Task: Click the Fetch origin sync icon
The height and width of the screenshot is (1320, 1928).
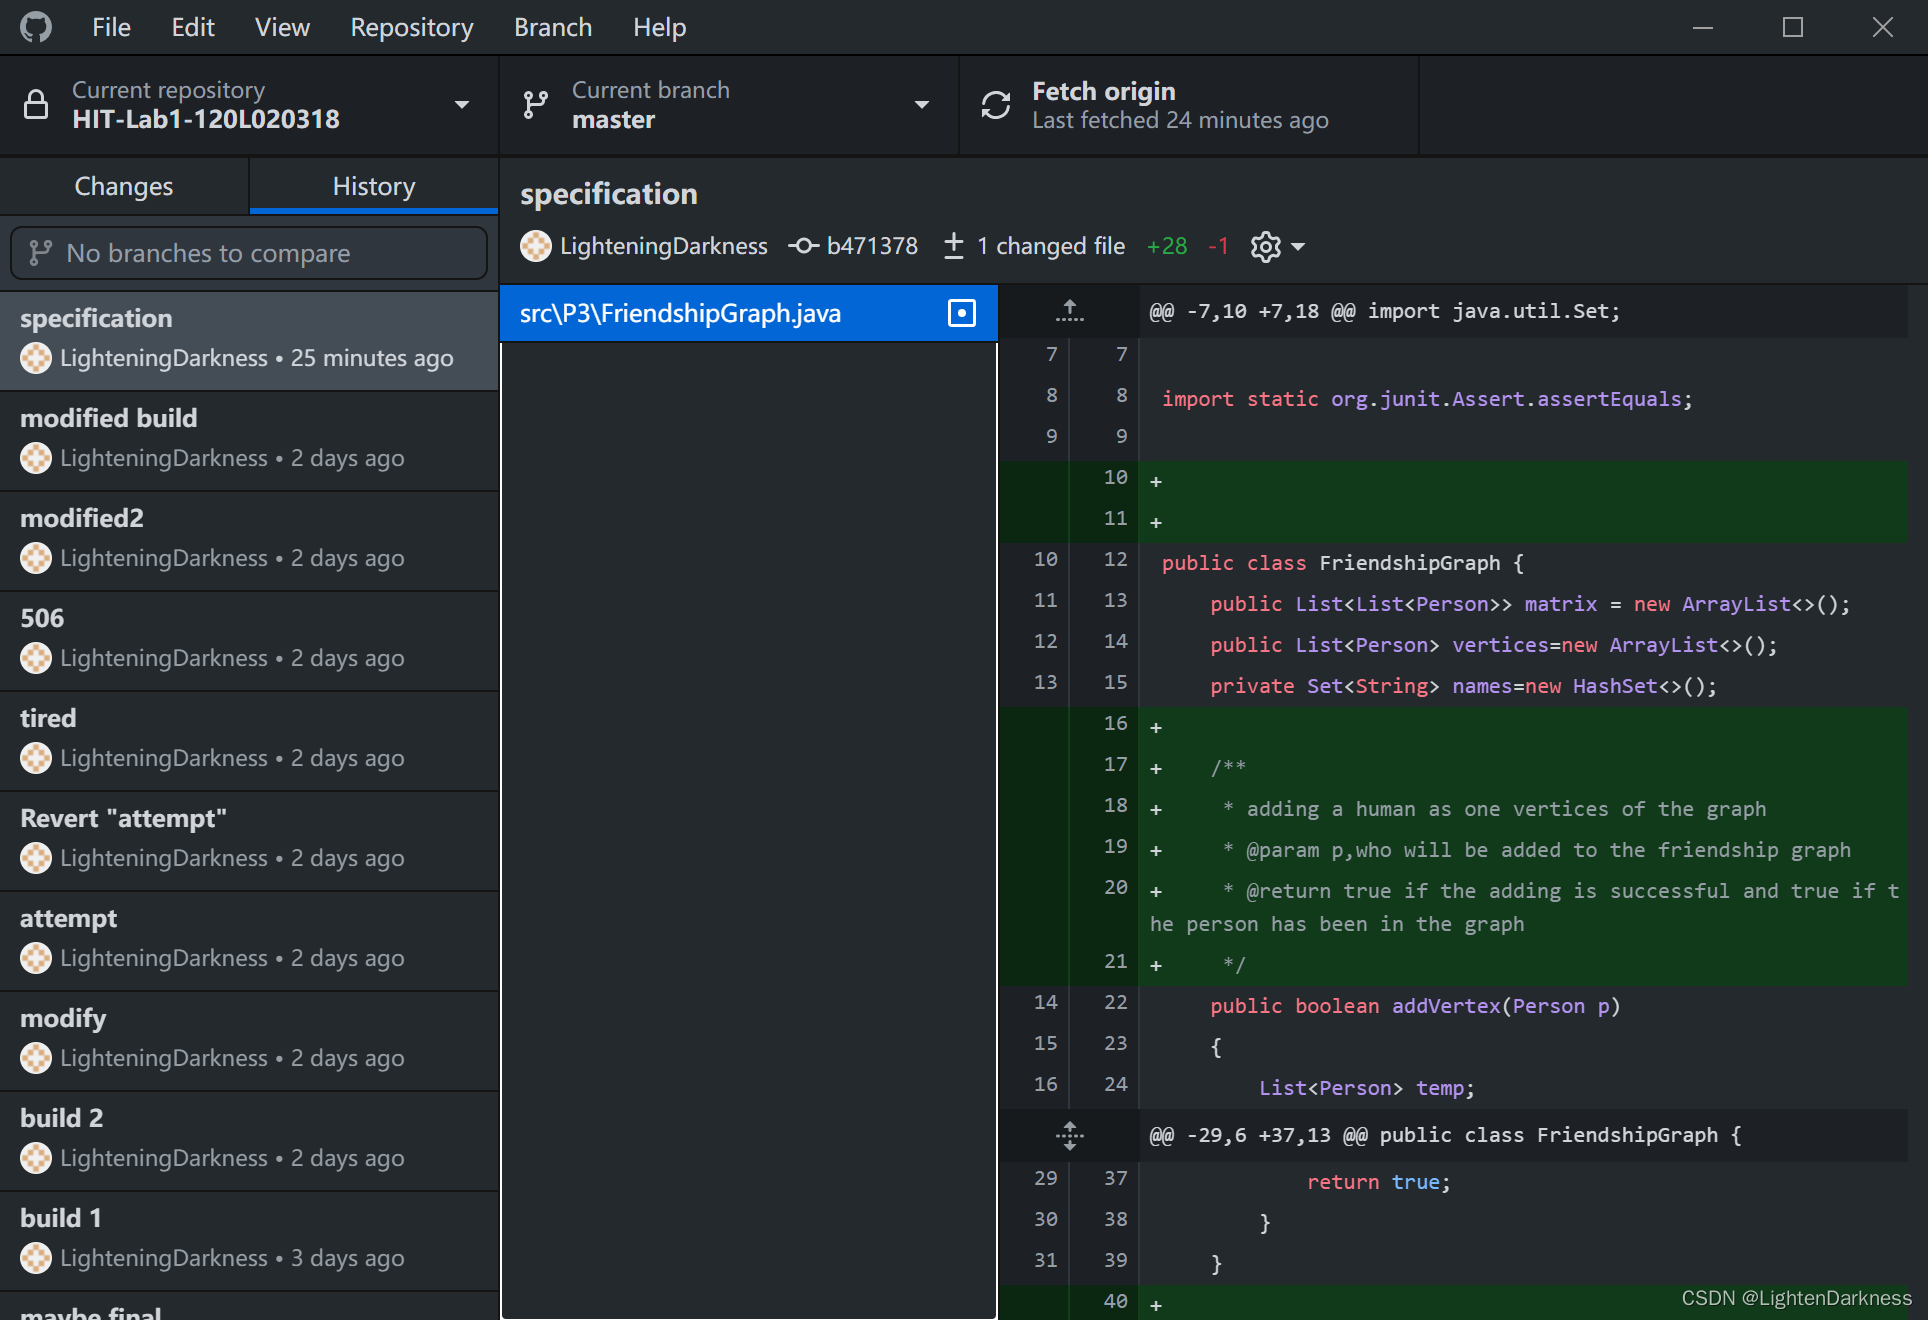Action: (x=995, y=105)
